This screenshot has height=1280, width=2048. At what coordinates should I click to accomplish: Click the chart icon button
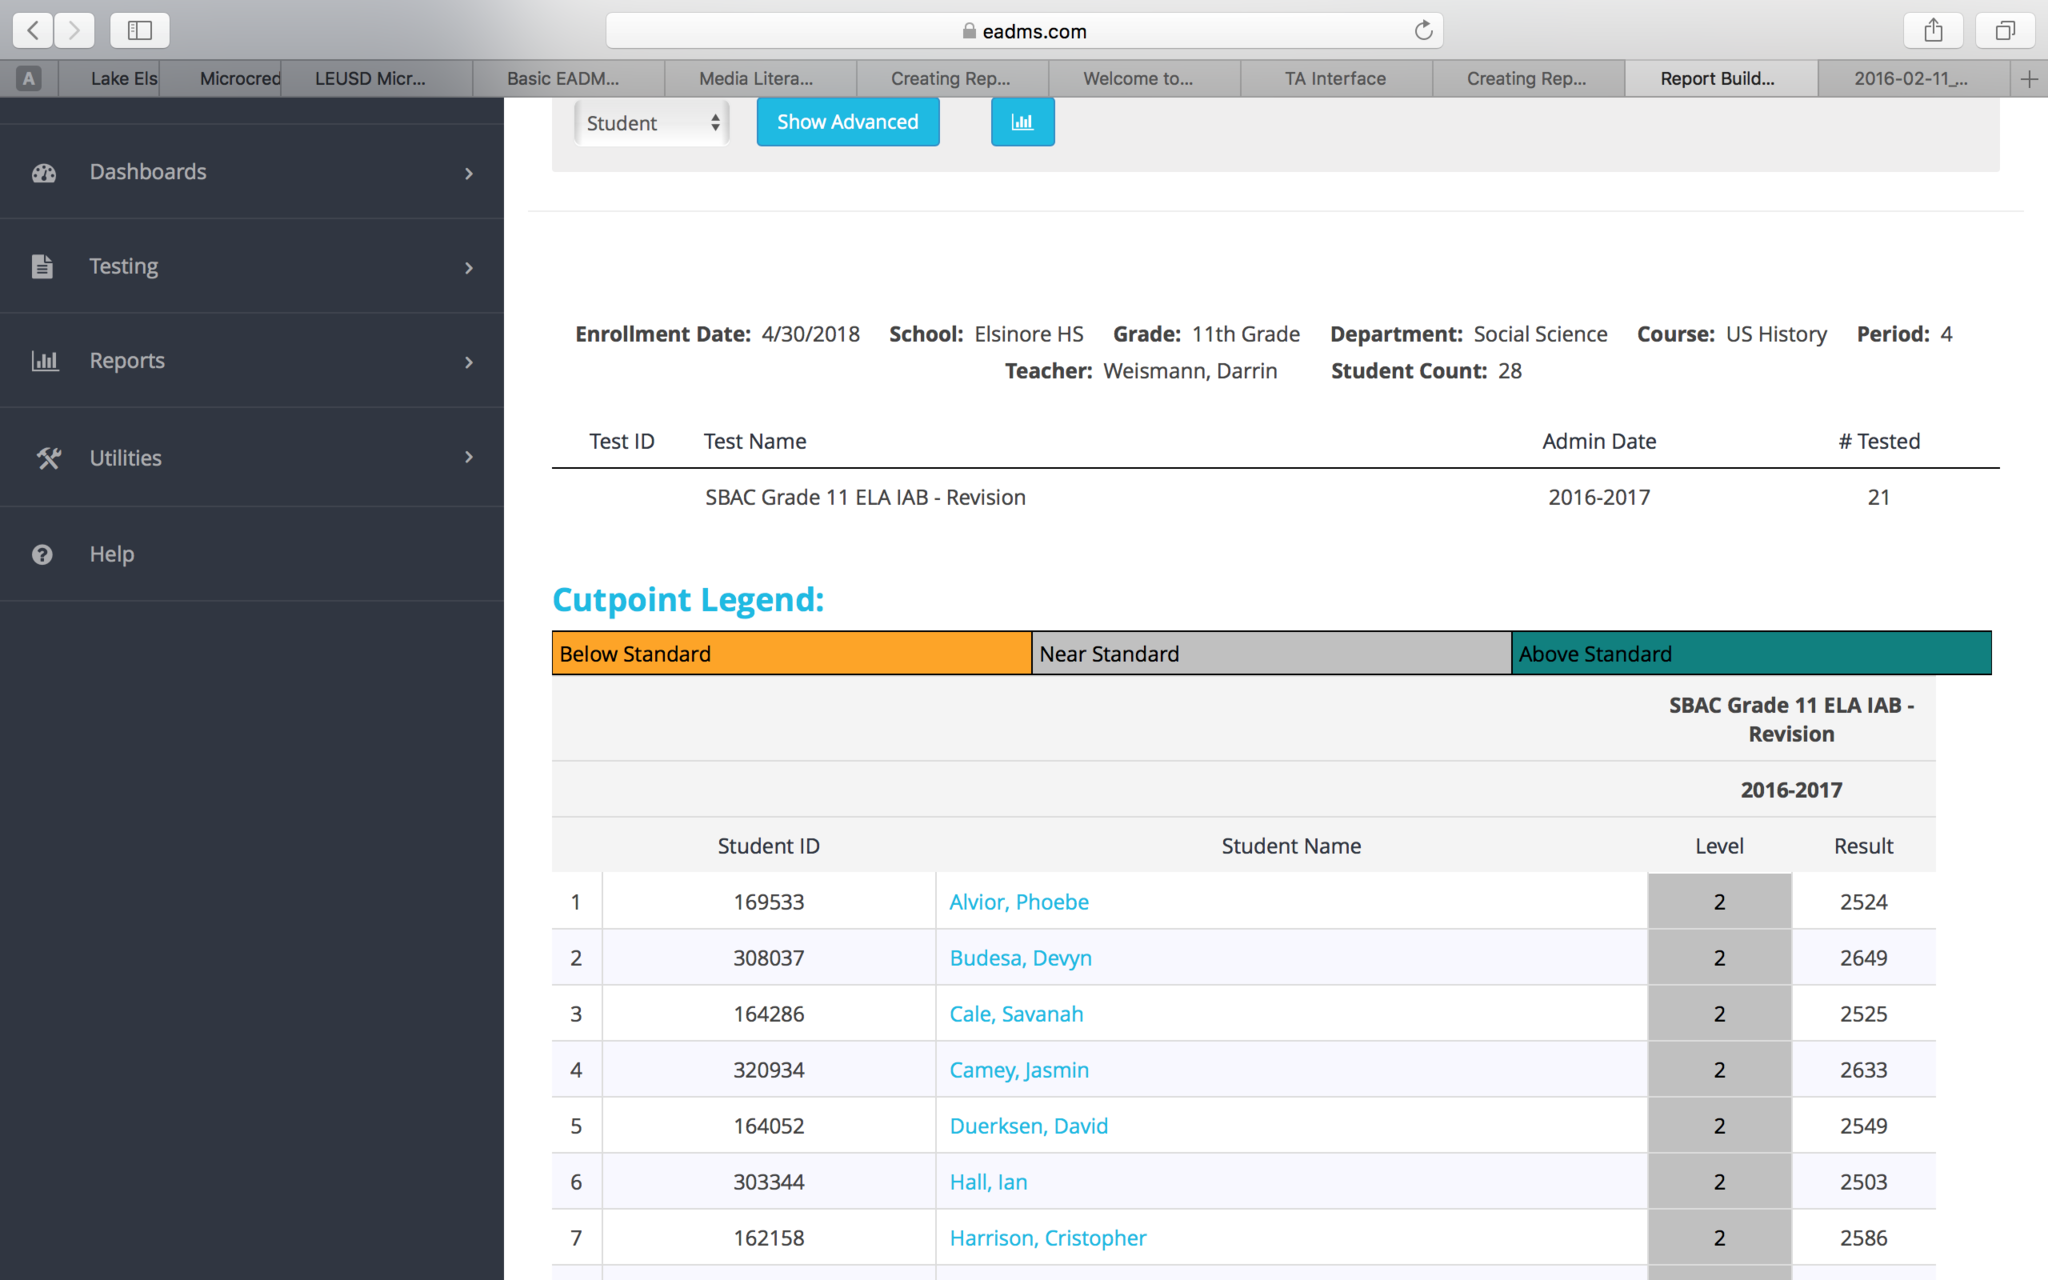point(1022,122)
